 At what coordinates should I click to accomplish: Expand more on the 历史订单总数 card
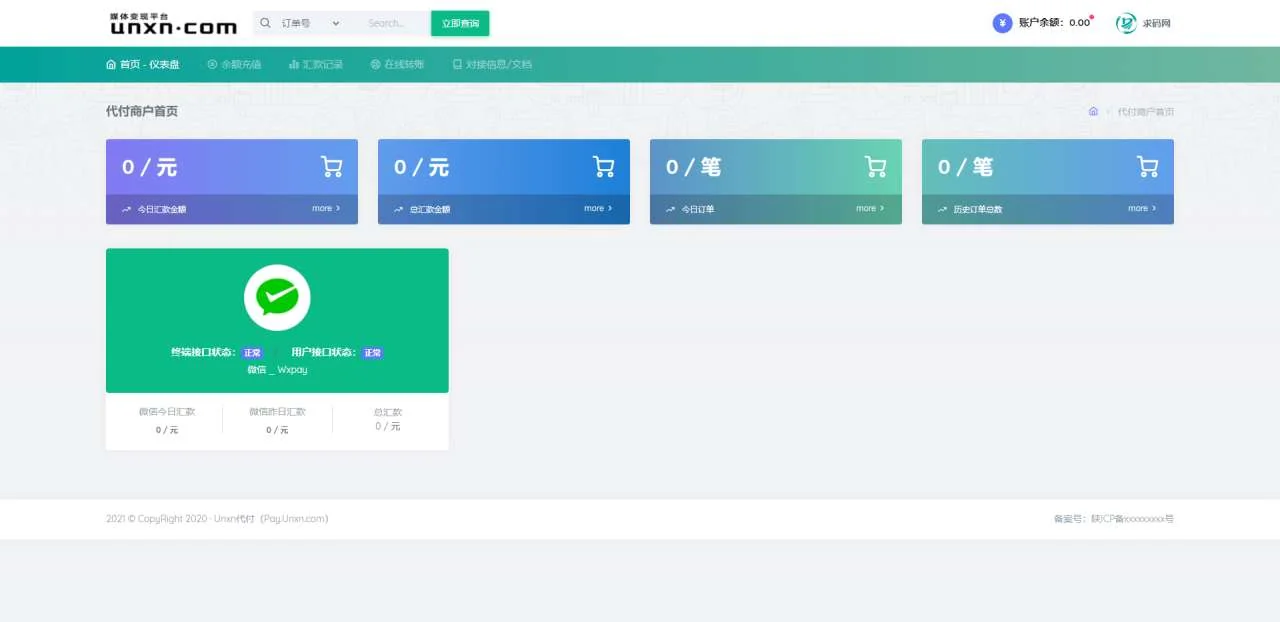tap(1141, 209)
